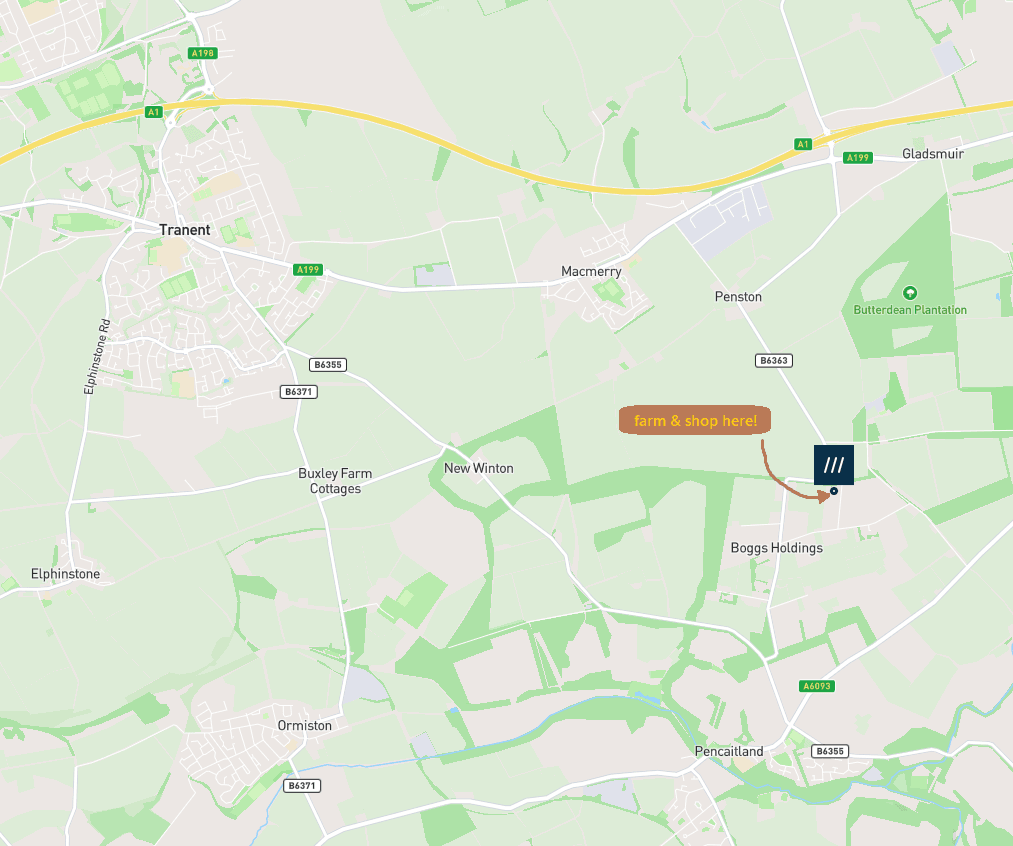Click the what3words marker icon
This screenshot has width=1013, height=846.
point(833,464)
